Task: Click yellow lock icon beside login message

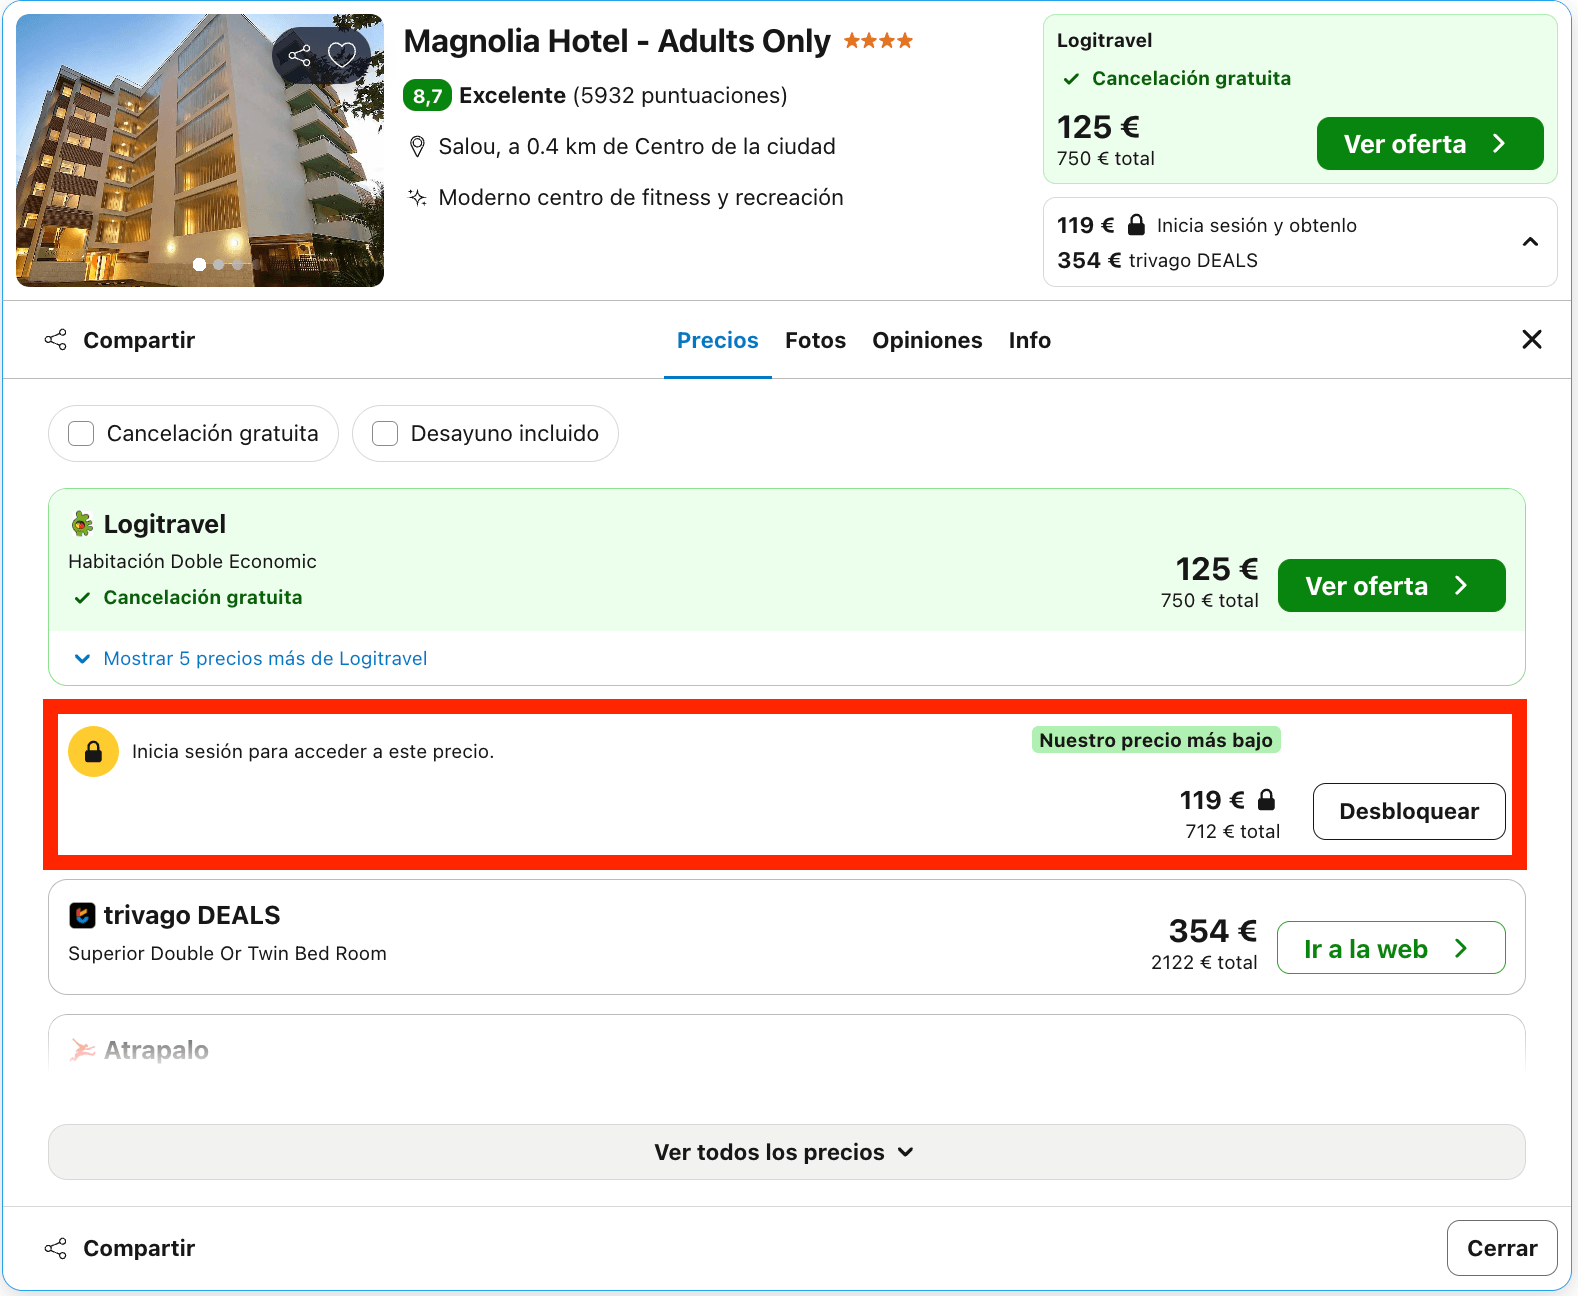Action: point(93,751)
